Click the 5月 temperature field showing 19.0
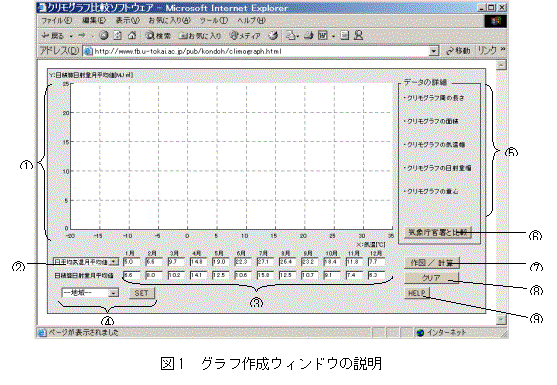This screenshot has height=385, width=557. point(220,262)
